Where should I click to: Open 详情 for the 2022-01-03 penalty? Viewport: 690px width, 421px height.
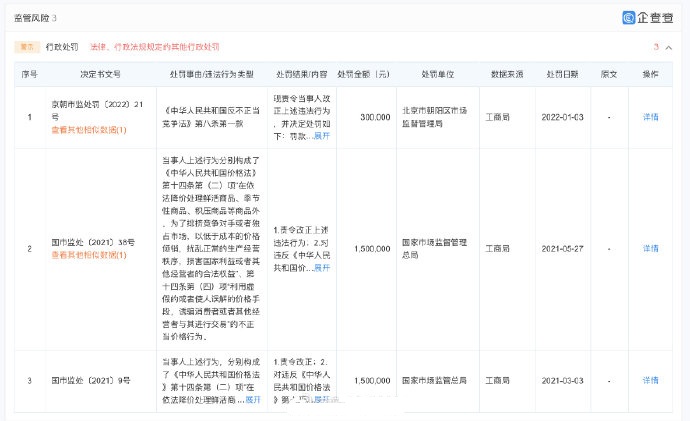pos(650,116)
